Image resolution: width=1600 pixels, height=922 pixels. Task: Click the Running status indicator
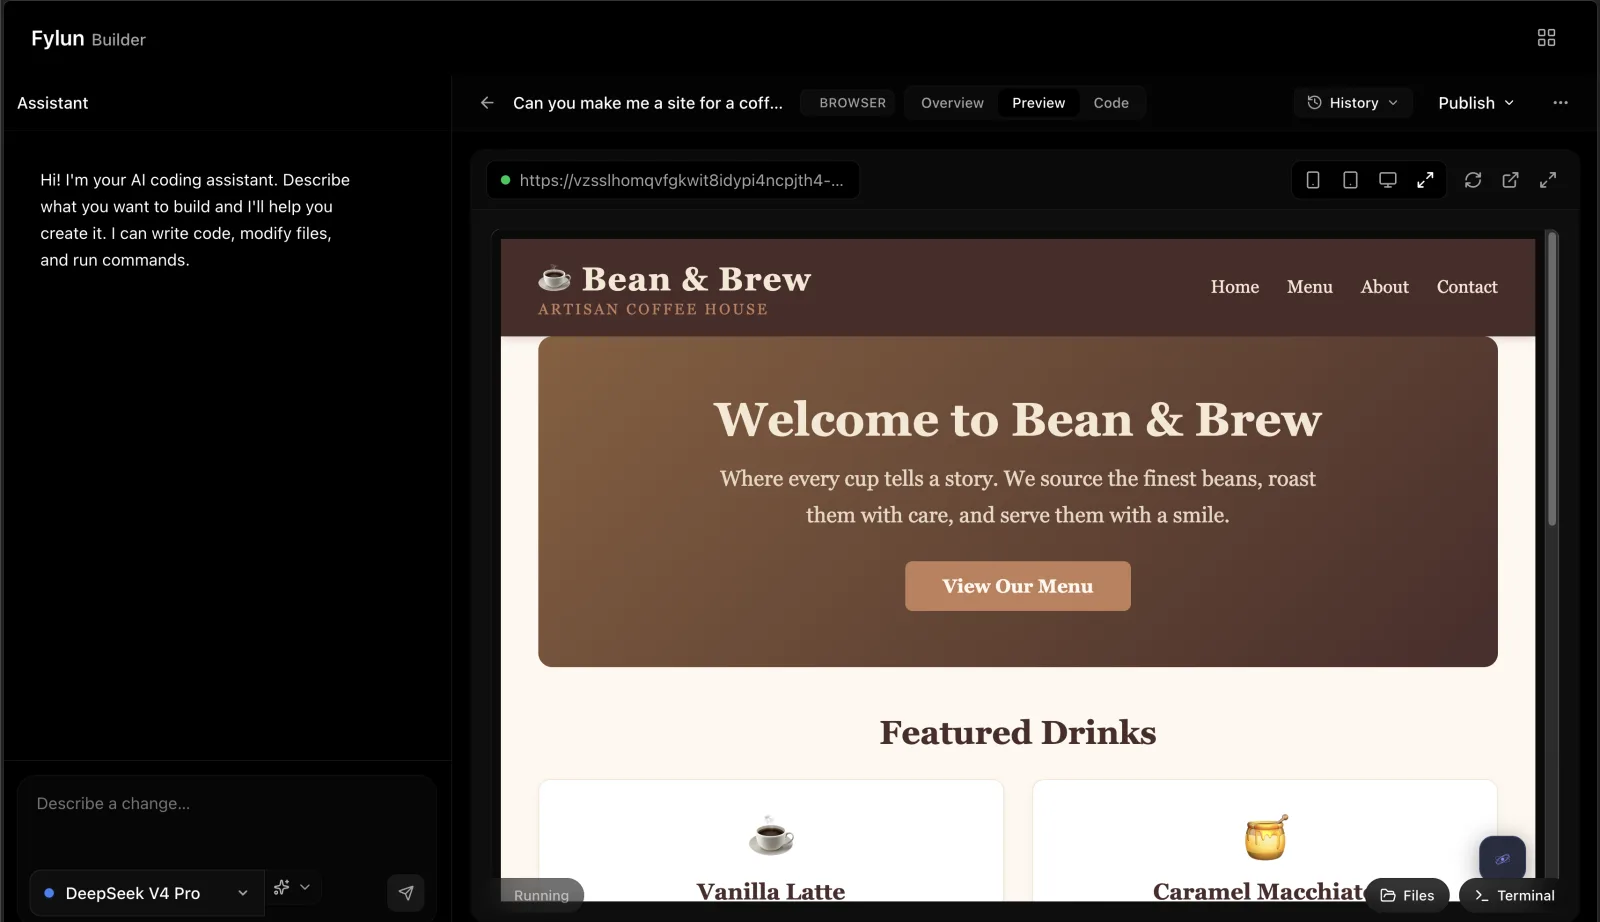coord(541,895)
